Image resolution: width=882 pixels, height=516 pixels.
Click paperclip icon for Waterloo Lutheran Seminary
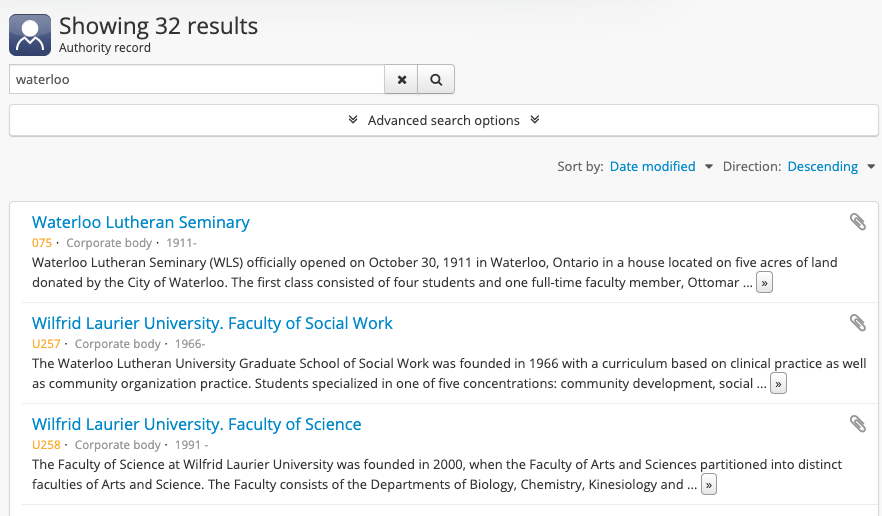[x=857, y=222]
